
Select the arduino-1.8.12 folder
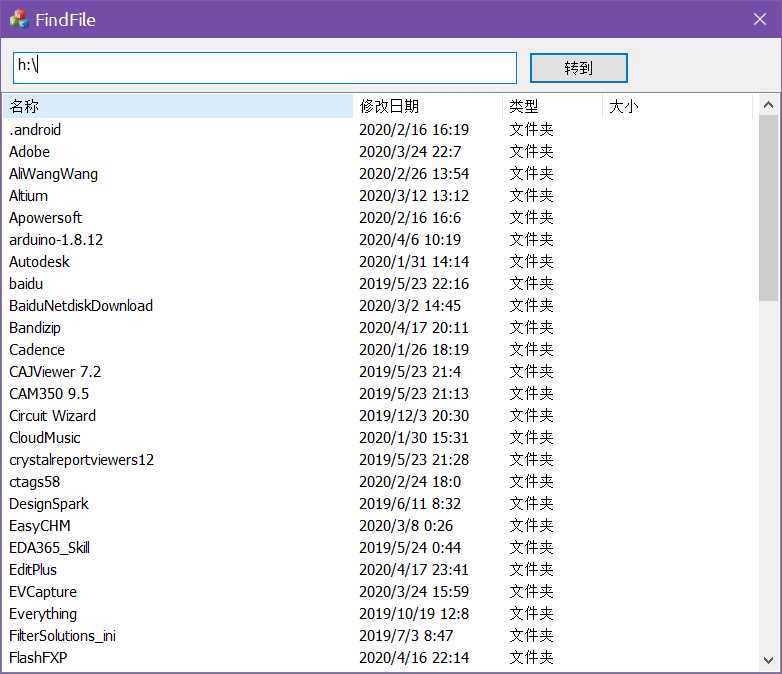[x=56, y=239]
